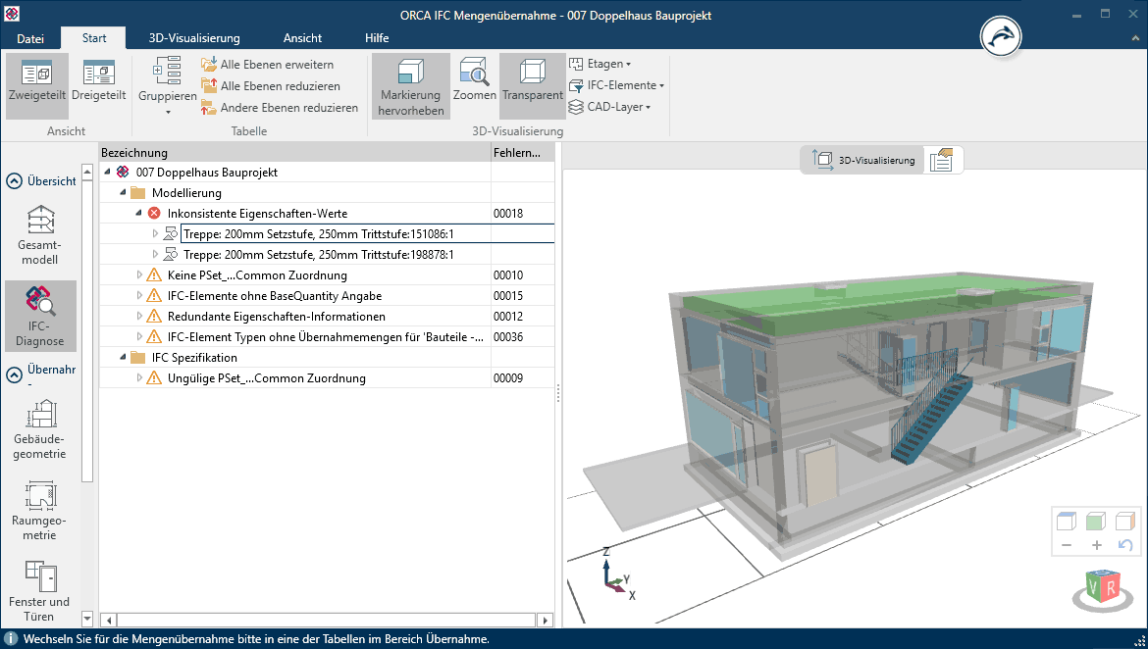
Task: Toggle Transparent 3D display
Action: [x=532, y=86]
